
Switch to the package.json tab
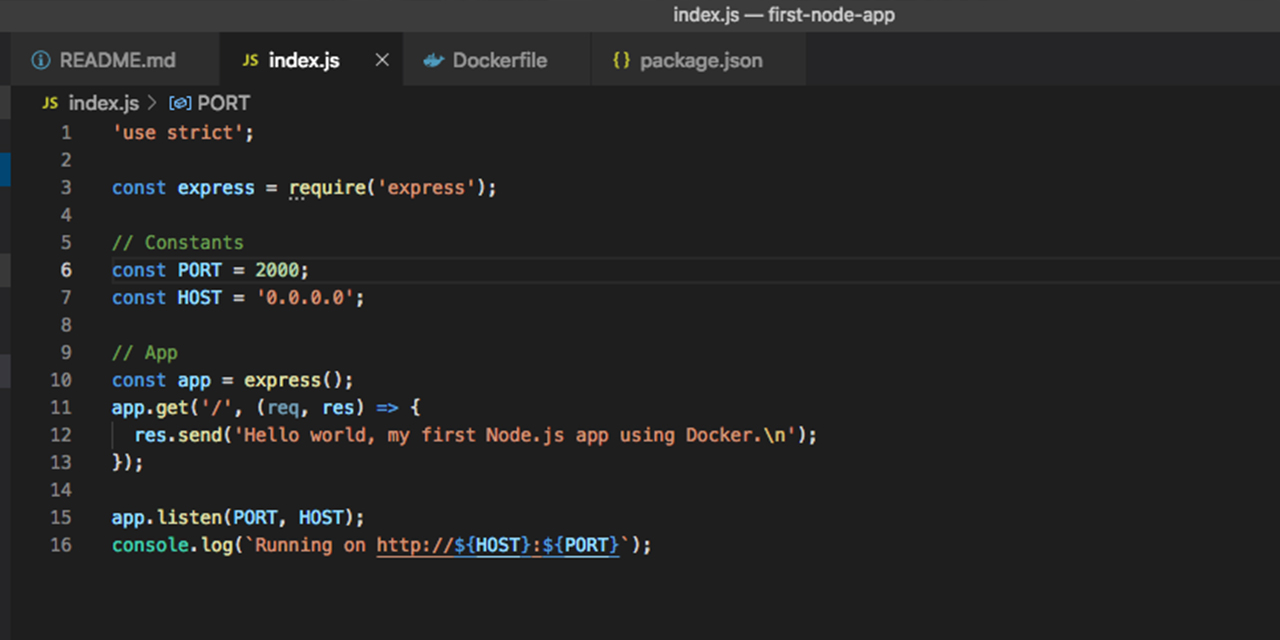click(700, 60)
